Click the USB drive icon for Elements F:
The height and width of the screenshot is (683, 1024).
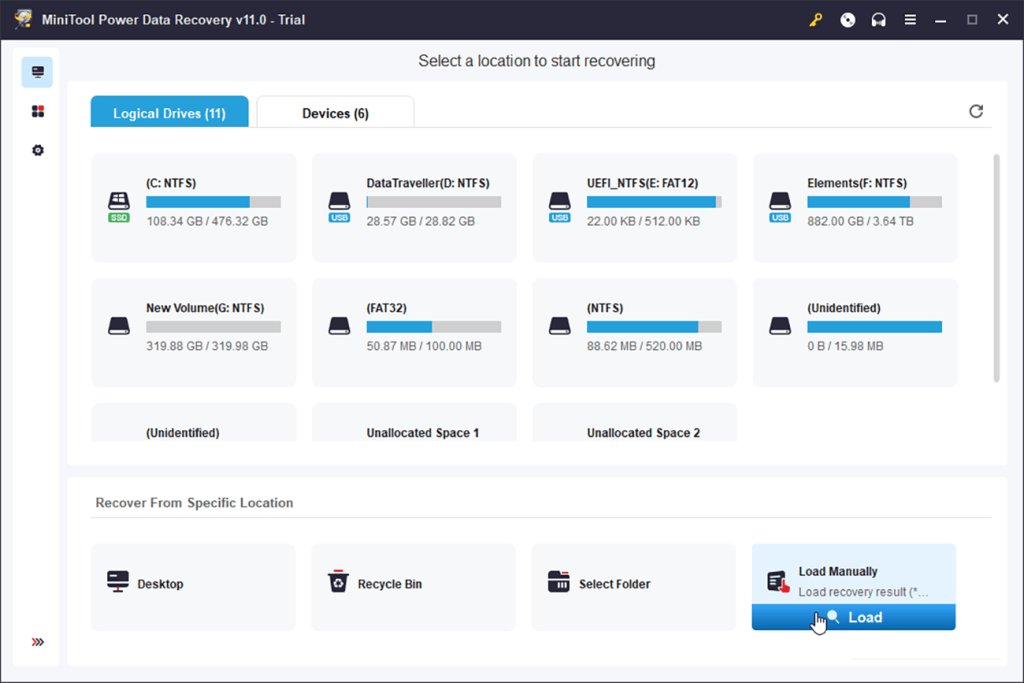coord(780,207)
